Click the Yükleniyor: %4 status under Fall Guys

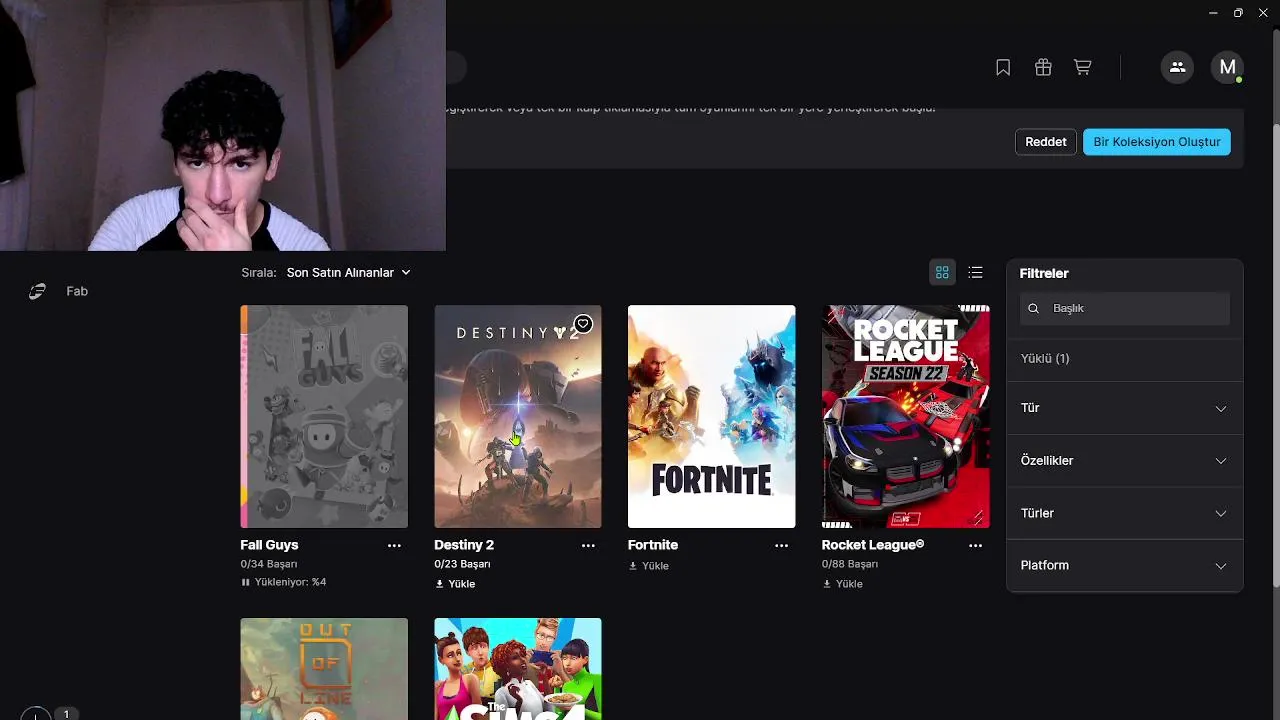pyautogui.click(x=290, y=582)
